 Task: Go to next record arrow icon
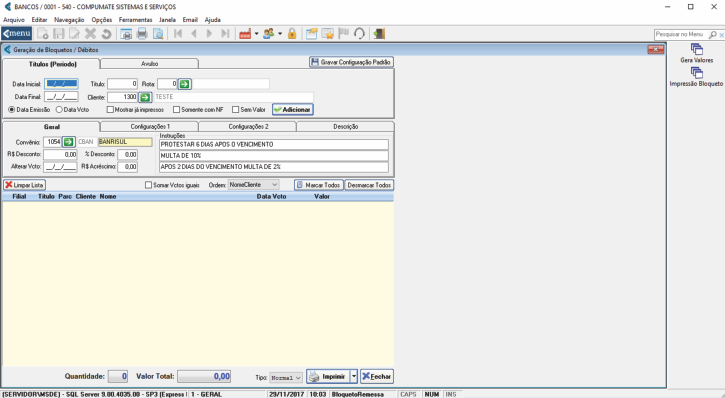click(x=209, y=33)
